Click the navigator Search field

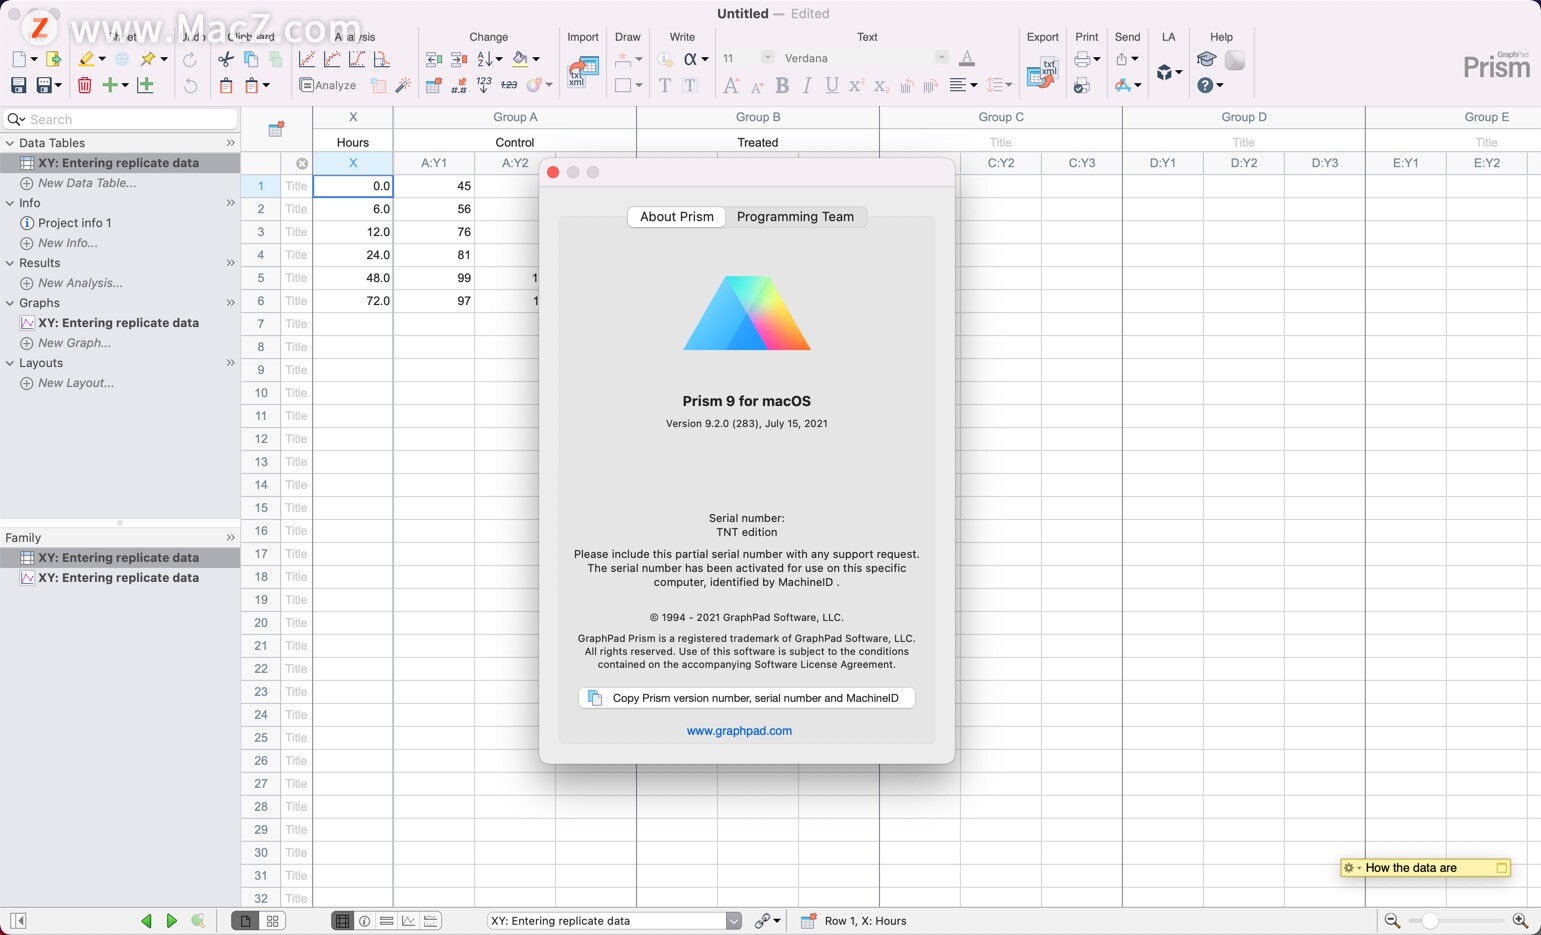click(x=121, y=119)
